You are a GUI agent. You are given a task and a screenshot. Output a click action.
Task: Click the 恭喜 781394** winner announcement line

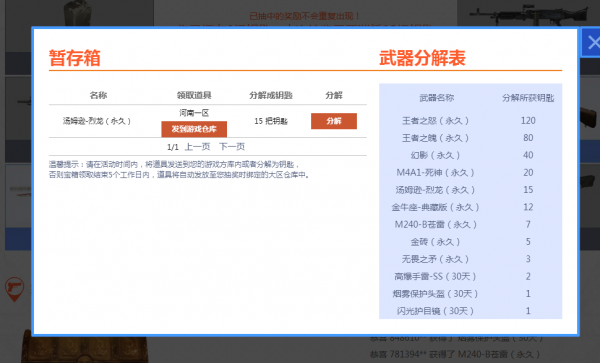pos(455,354)
